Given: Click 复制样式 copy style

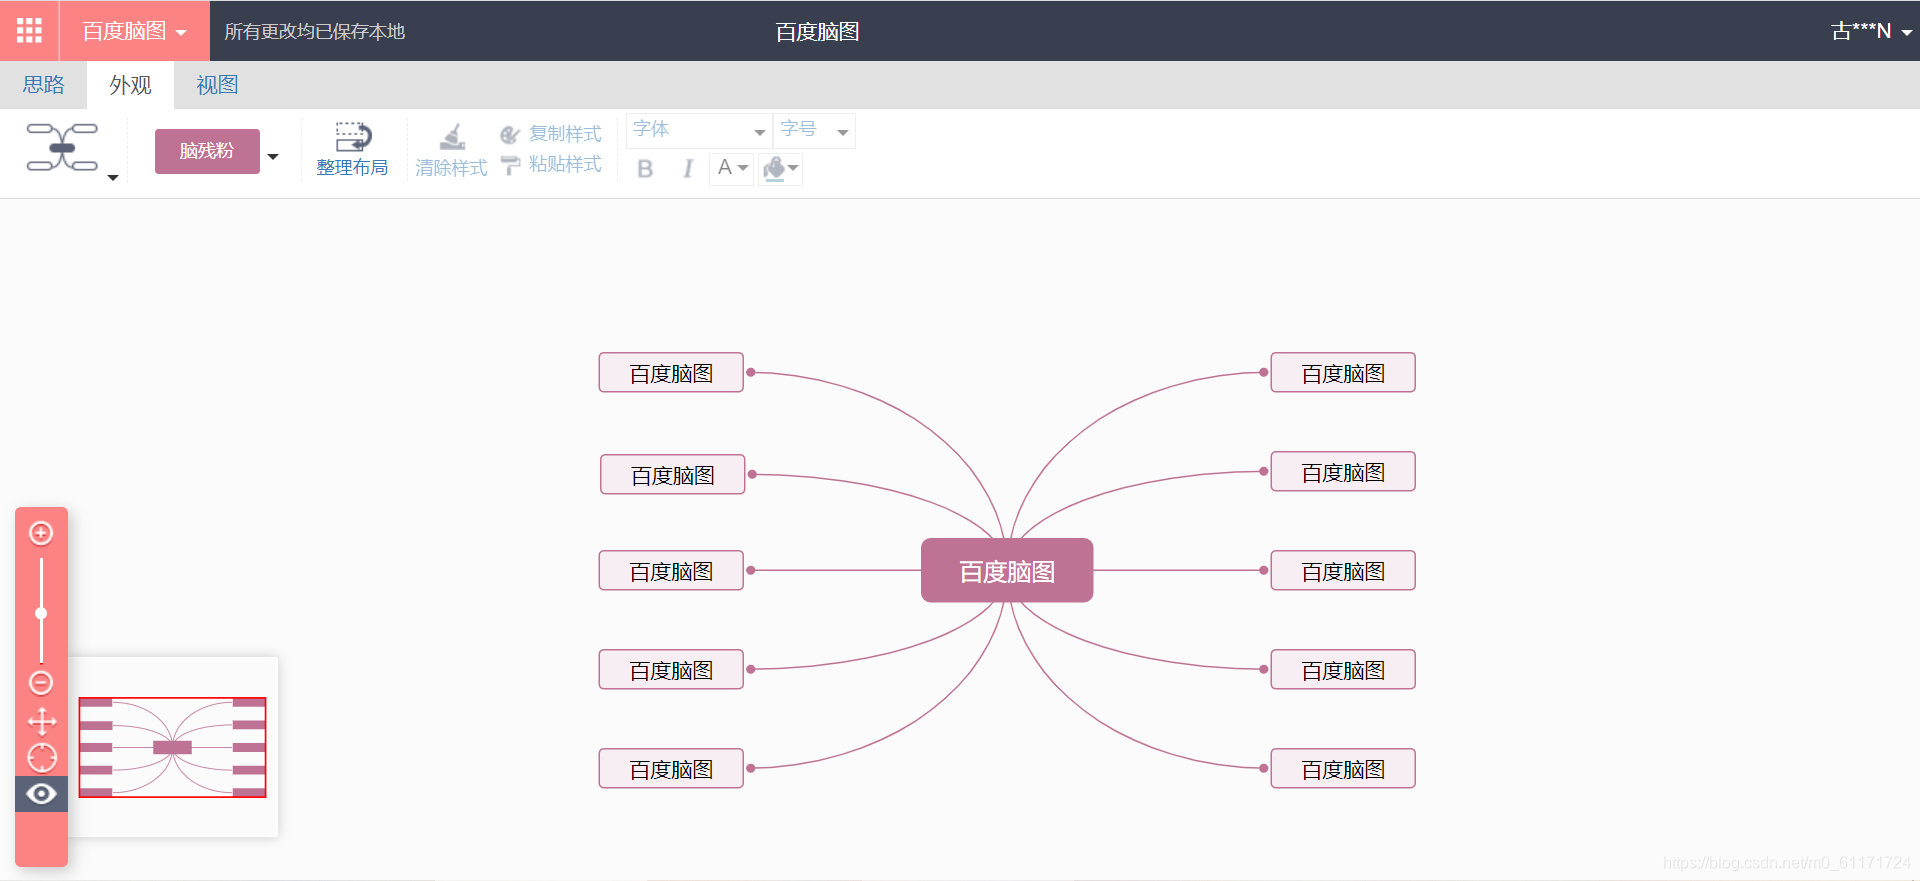Looking at the screenshot, I should click(x=551, y=134).
